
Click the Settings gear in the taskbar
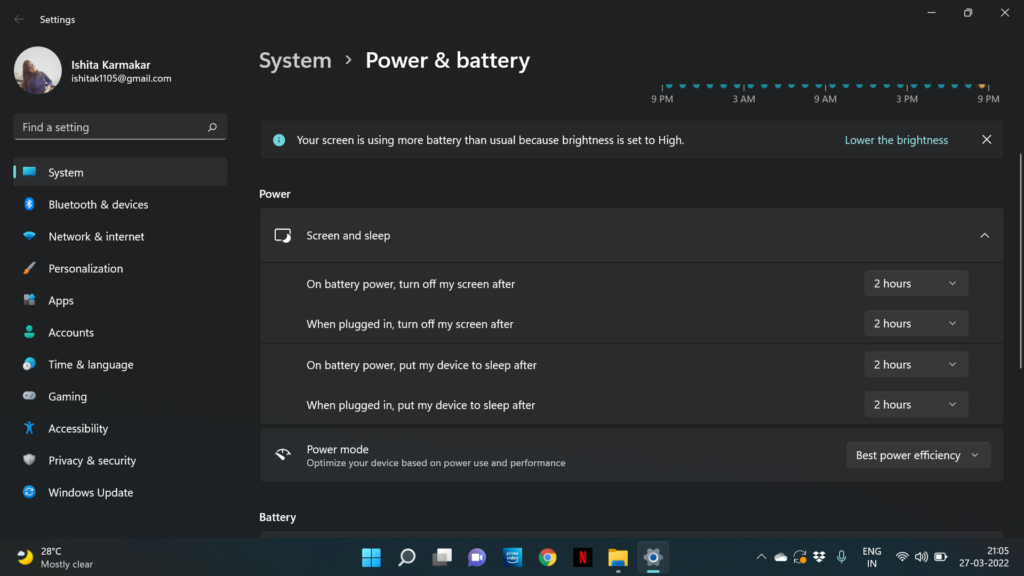click(x=653, y=557)
